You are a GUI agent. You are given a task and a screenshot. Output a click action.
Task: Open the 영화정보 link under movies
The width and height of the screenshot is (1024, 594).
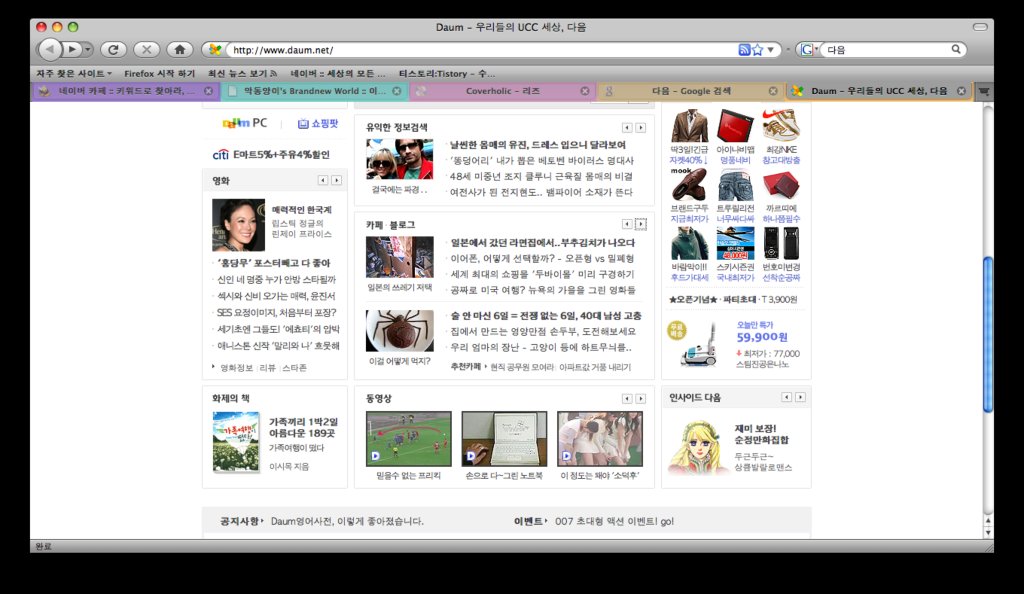(236, 368)
